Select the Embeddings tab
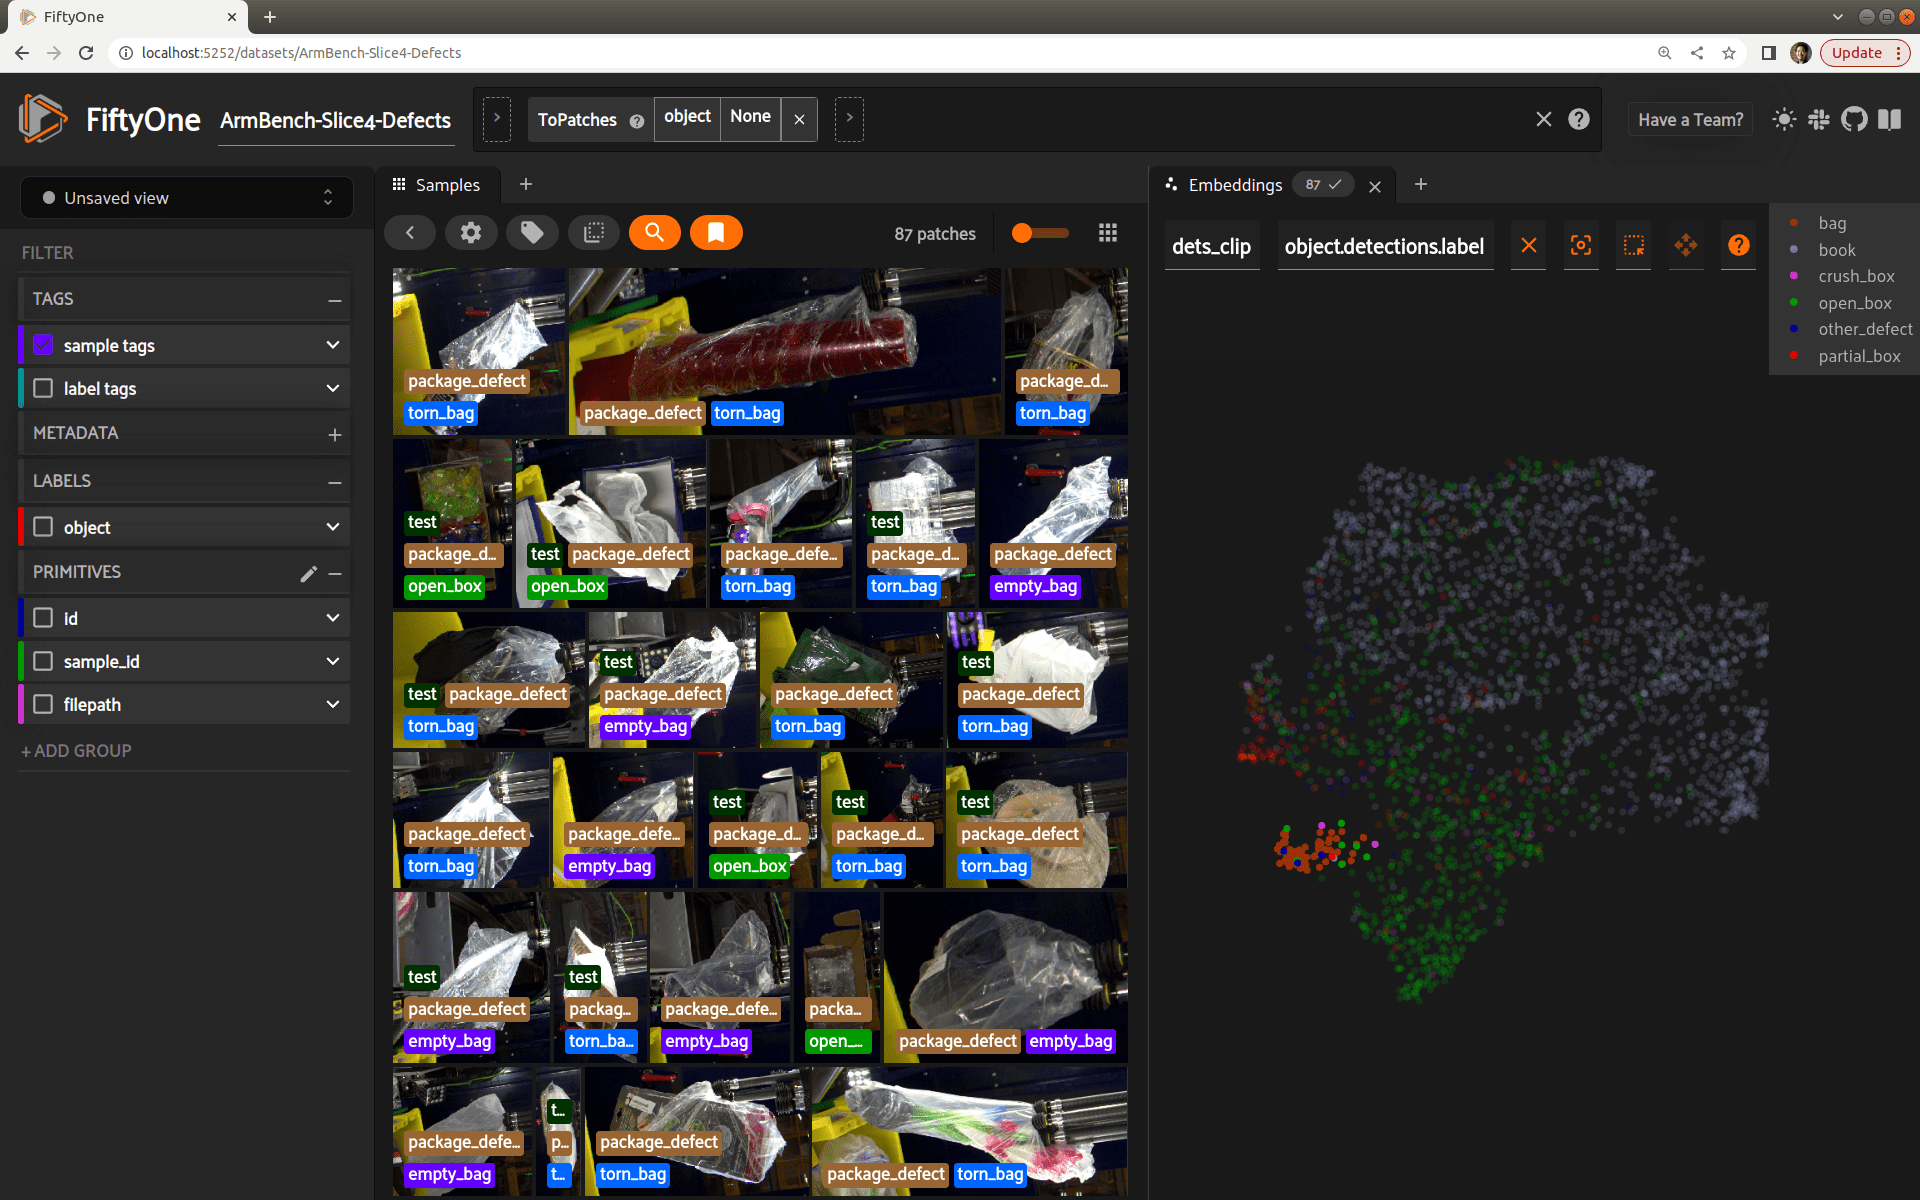 (x=1234, y=185)
